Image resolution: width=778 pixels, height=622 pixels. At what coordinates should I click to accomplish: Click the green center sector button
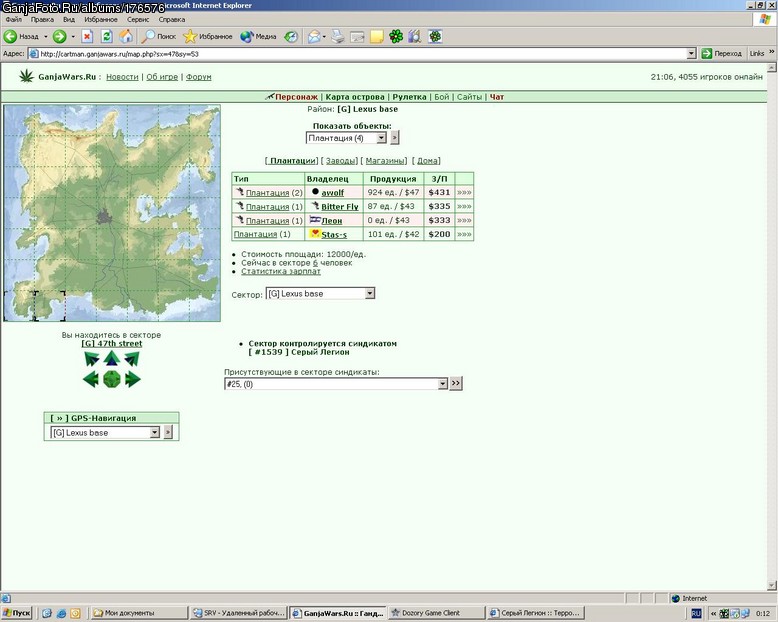click(112, 379)
